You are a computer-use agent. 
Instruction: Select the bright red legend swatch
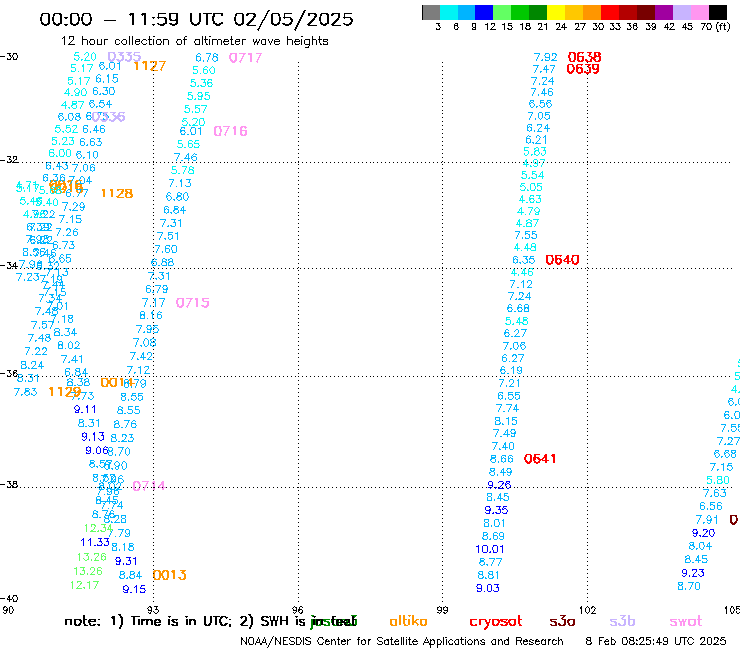coord(609,12)
